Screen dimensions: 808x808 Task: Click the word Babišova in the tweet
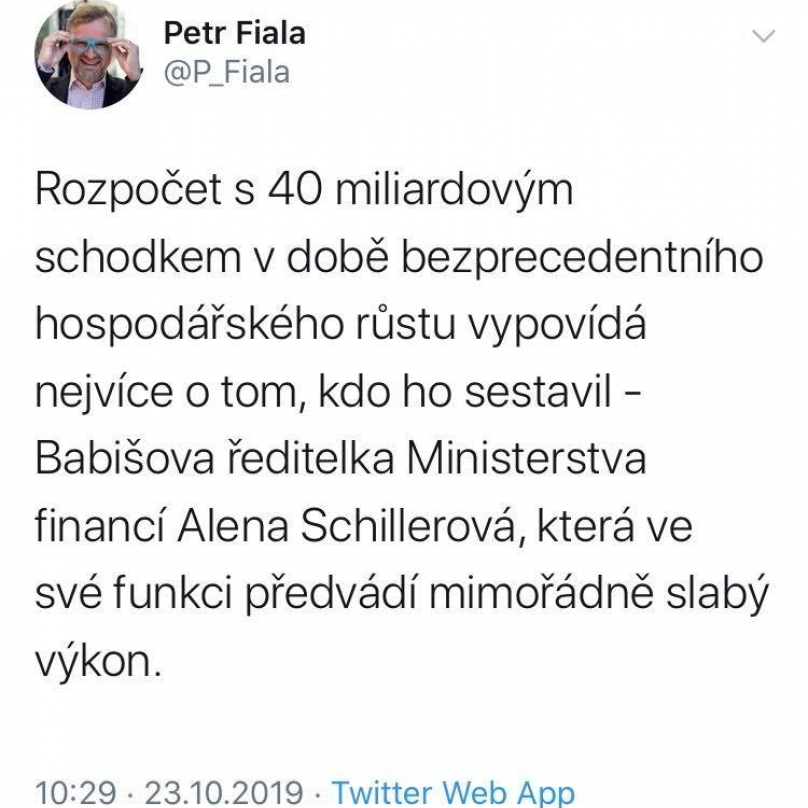125,458
